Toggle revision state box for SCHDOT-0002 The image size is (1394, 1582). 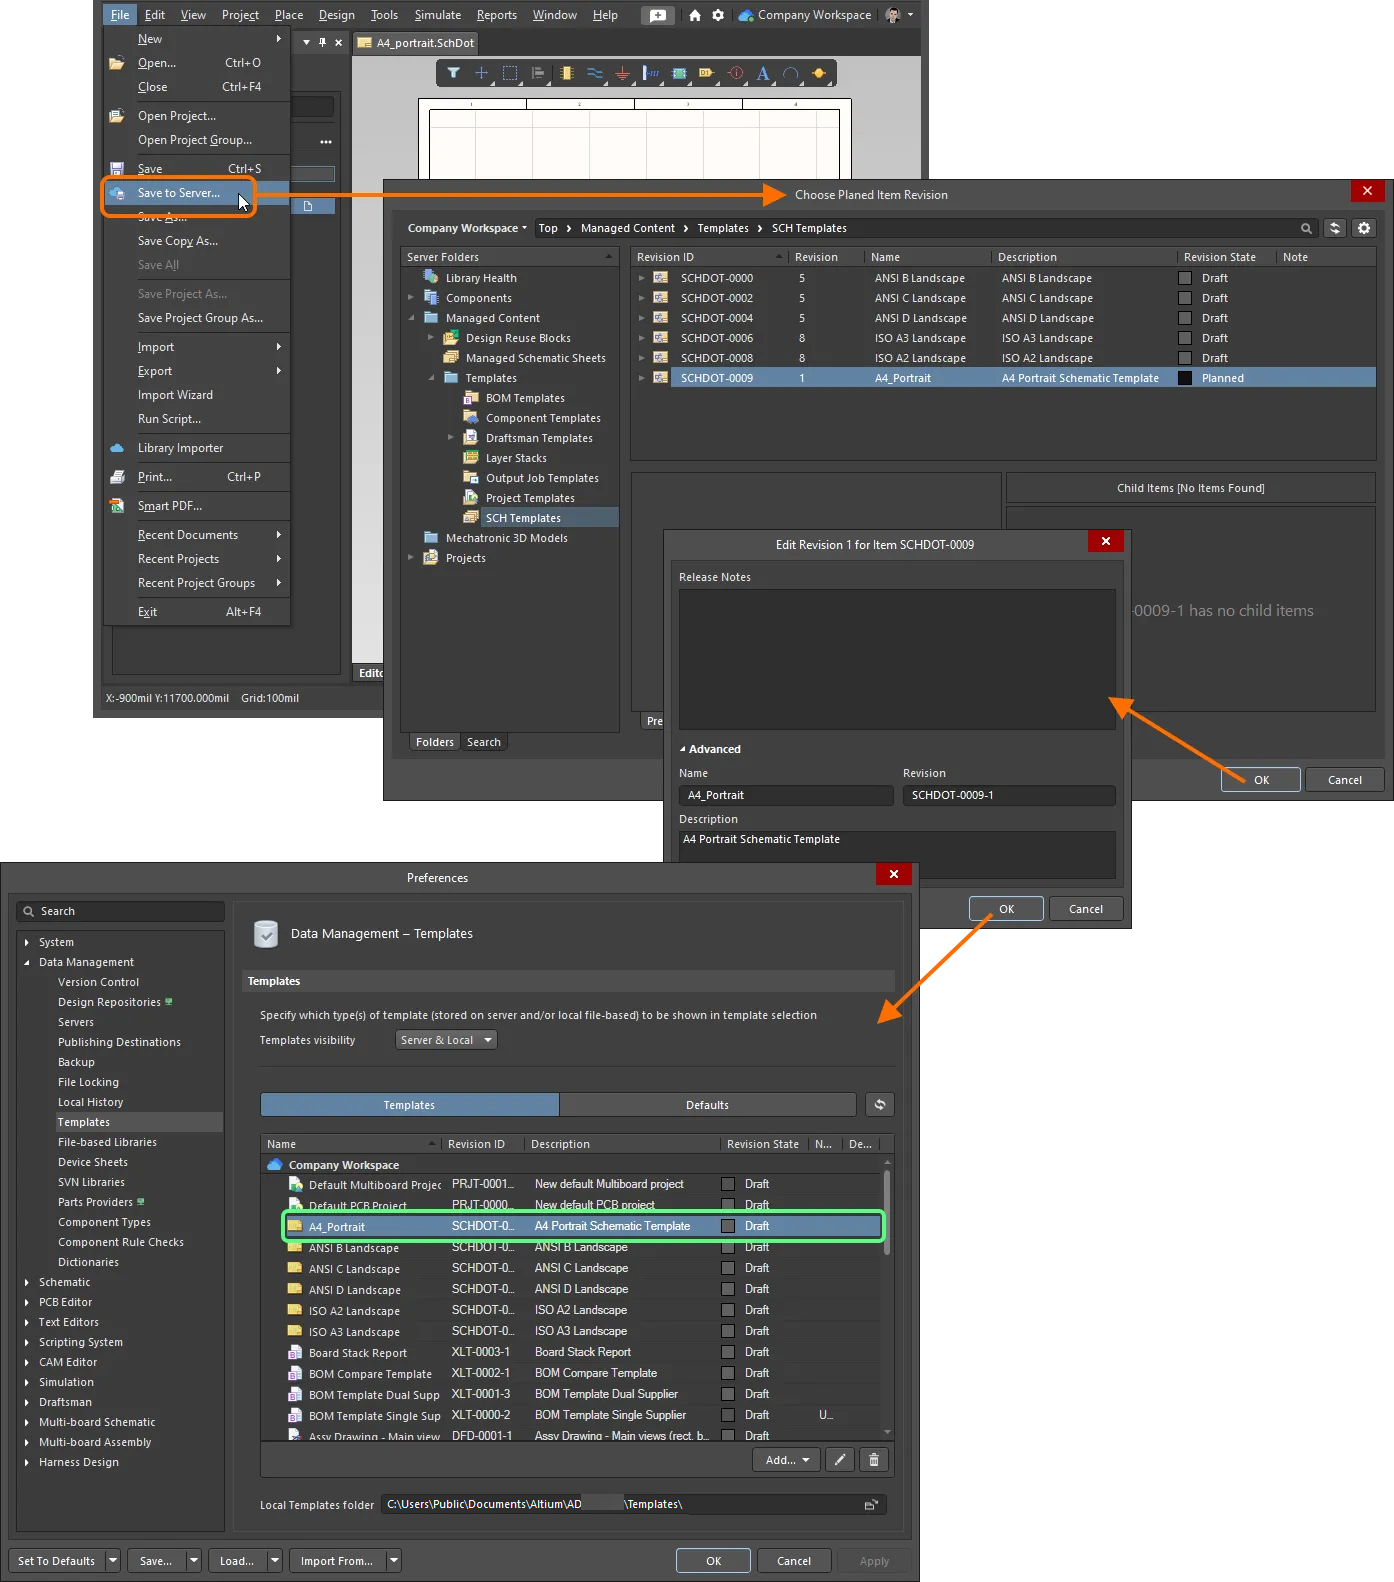tap(1185, 298)
